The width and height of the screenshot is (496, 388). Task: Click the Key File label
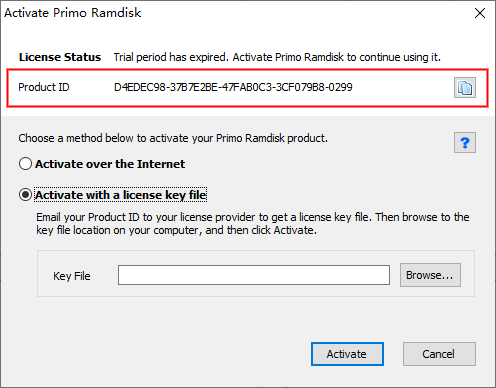coord(72,276)
